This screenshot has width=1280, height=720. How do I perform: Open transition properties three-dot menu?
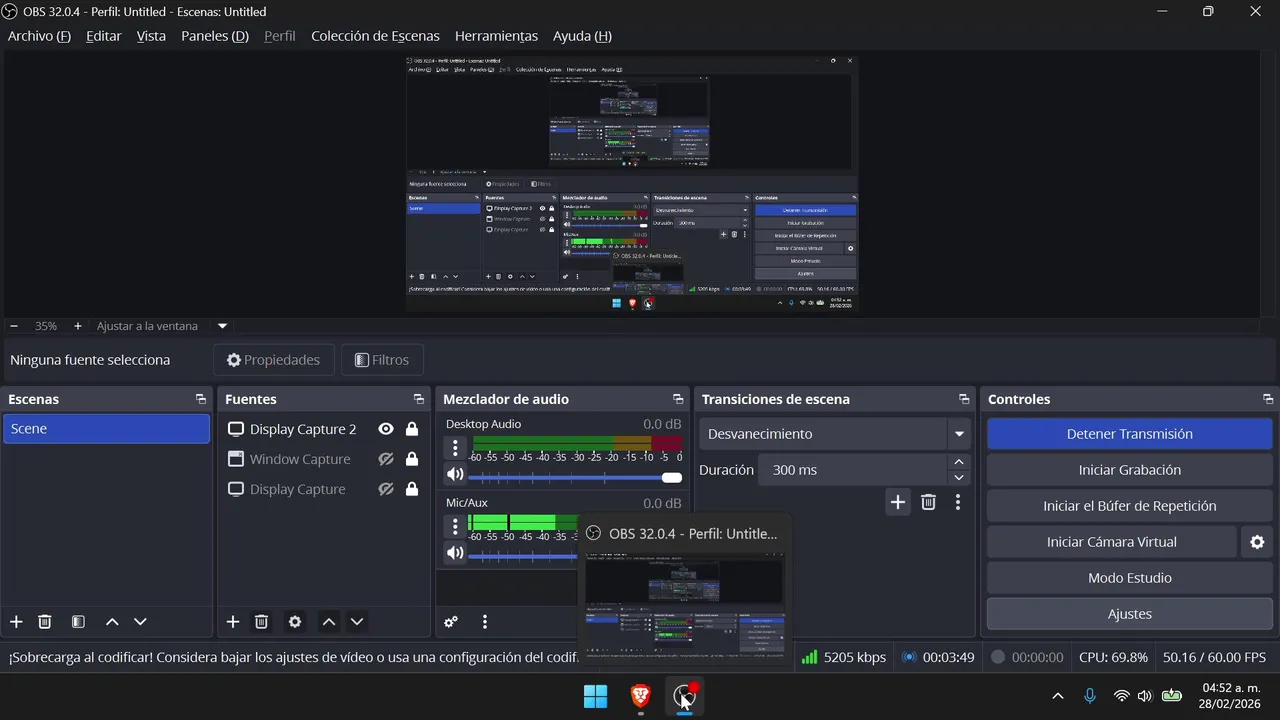(958, 502)
